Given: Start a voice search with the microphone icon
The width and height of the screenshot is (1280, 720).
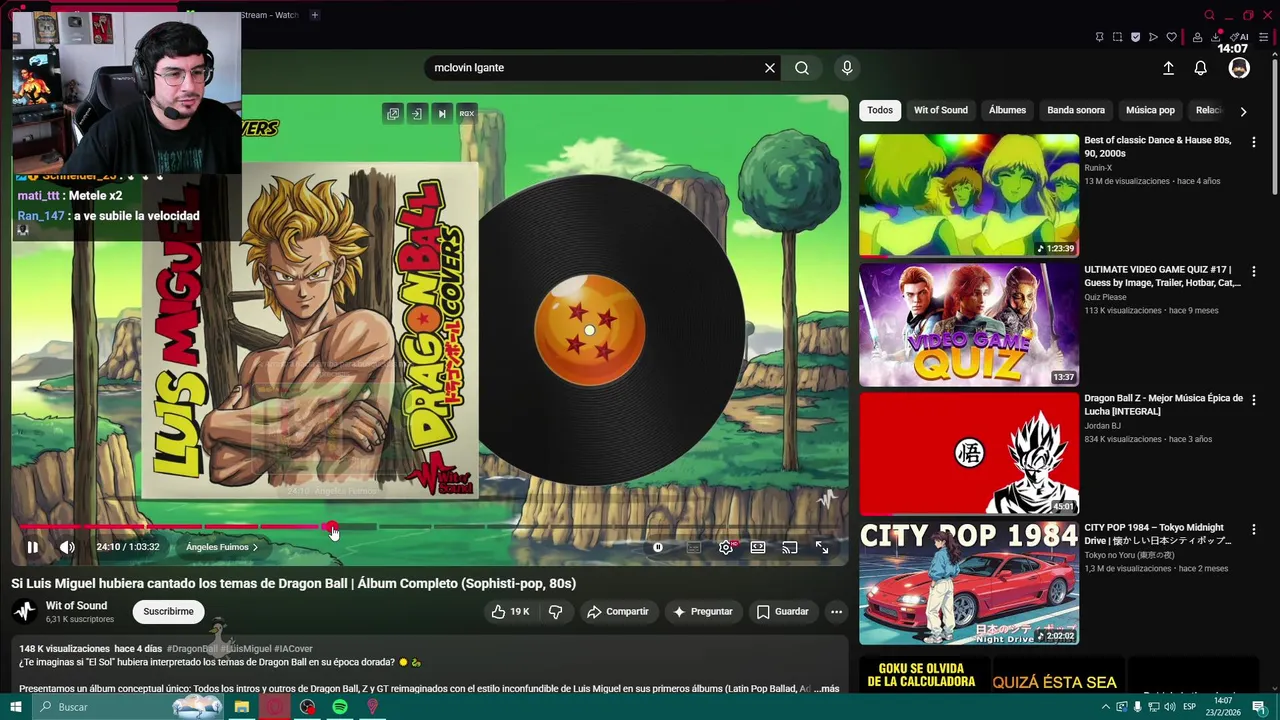Looking at the screenshot, I should (847, 68).
